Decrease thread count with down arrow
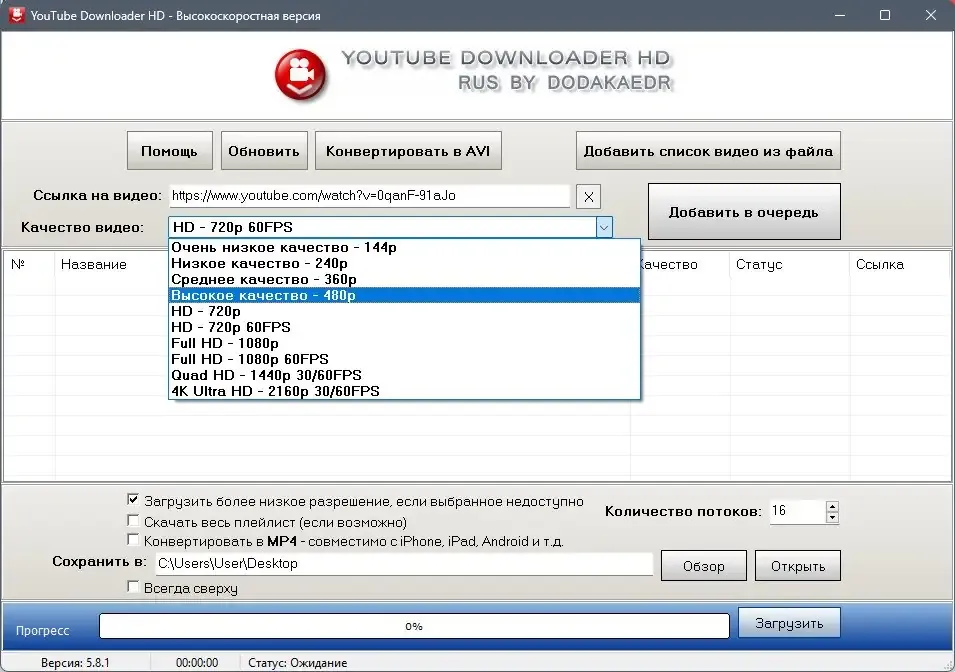 click(832, 518)
